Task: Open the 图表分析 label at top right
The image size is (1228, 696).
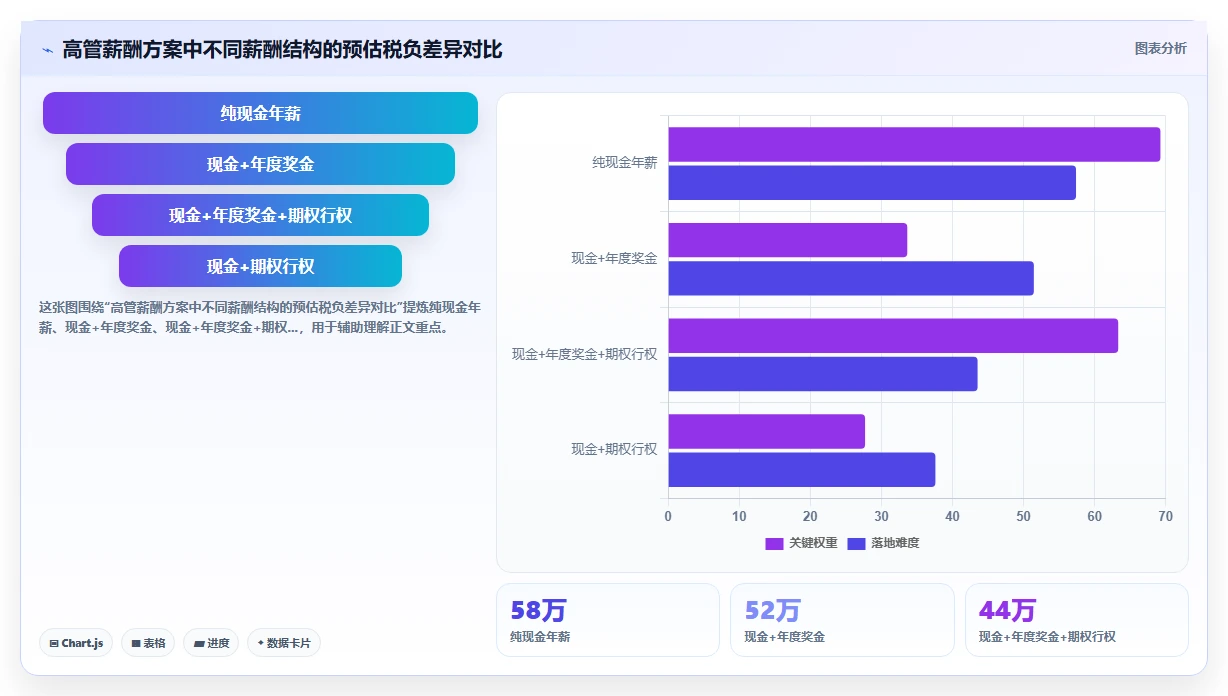Action: coord(1160,48)
